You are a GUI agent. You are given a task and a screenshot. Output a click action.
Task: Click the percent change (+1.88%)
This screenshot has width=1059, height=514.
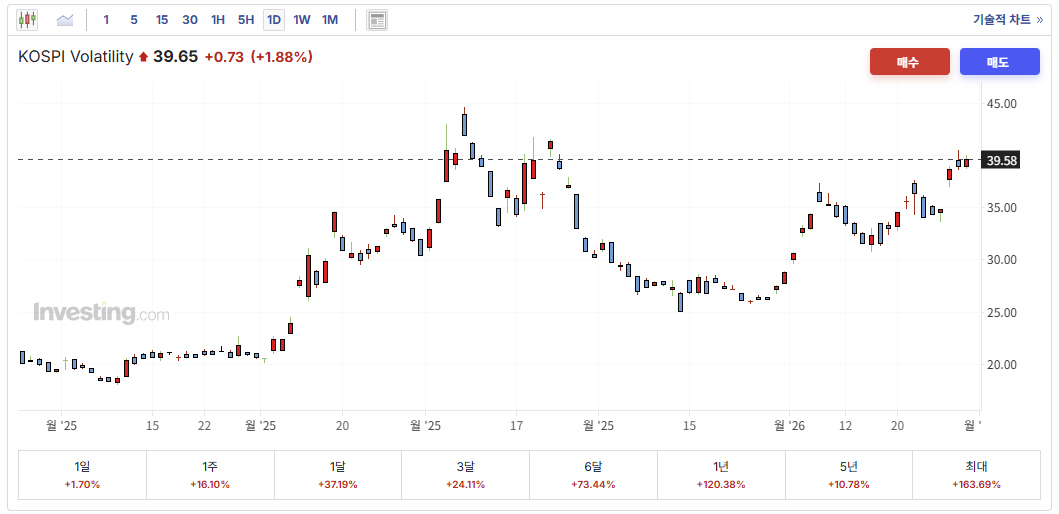point(282,57)
